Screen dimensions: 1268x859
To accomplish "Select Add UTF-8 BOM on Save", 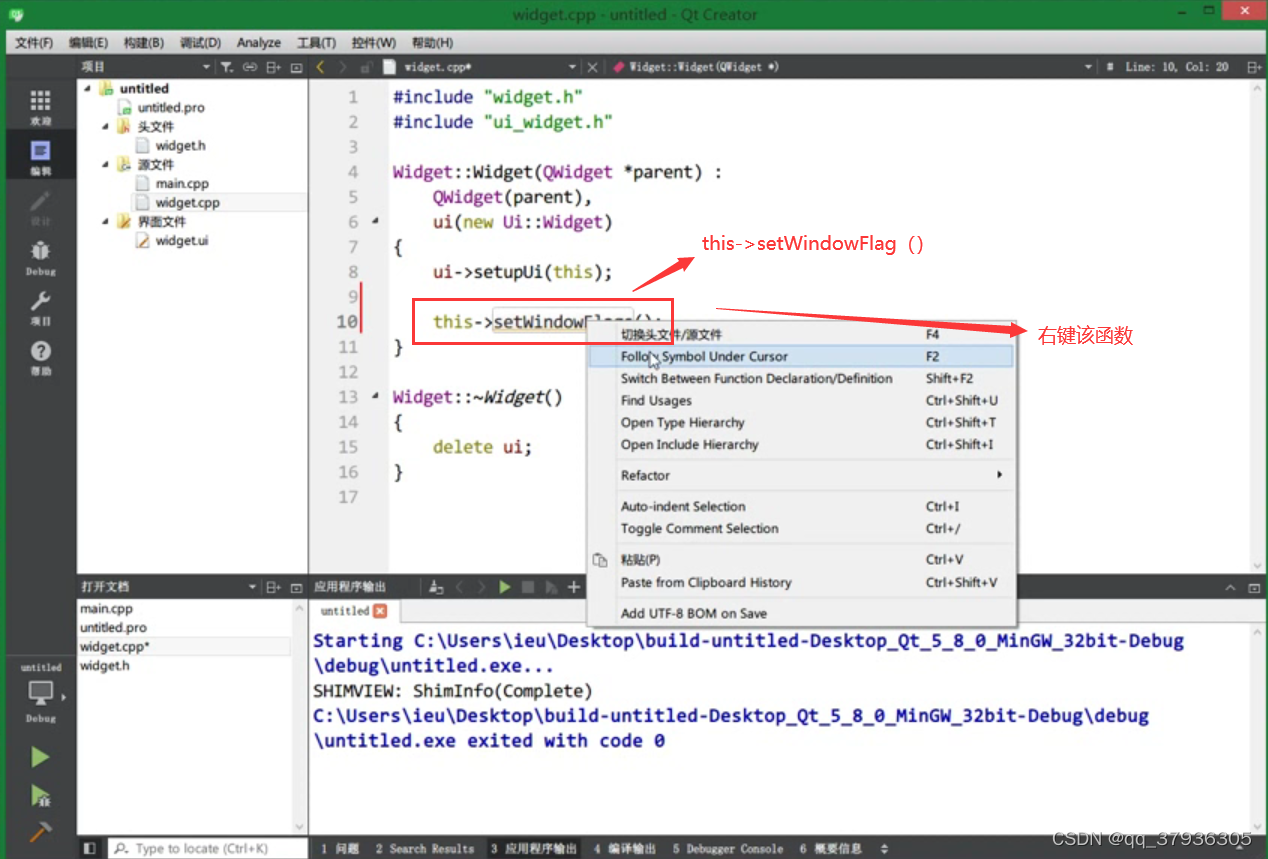I will point(801,613).
